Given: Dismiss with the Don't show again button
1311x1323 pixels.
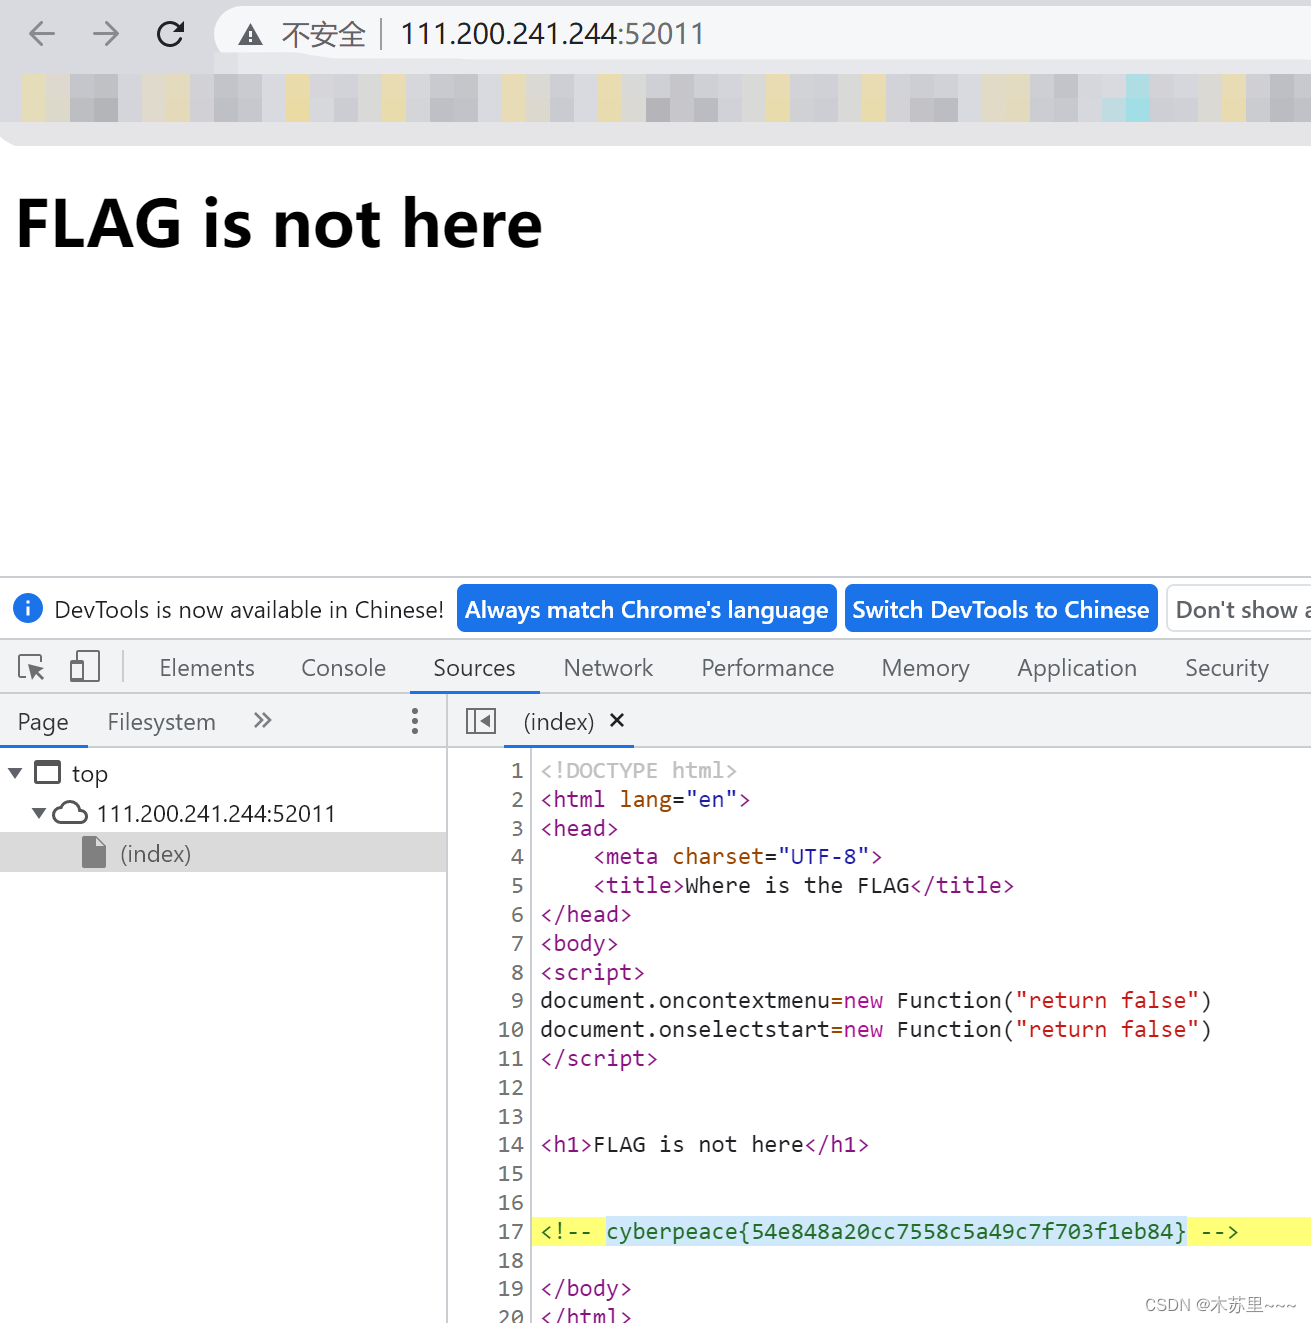Looking at the screenshot, I should click(x=1239, y=609).
